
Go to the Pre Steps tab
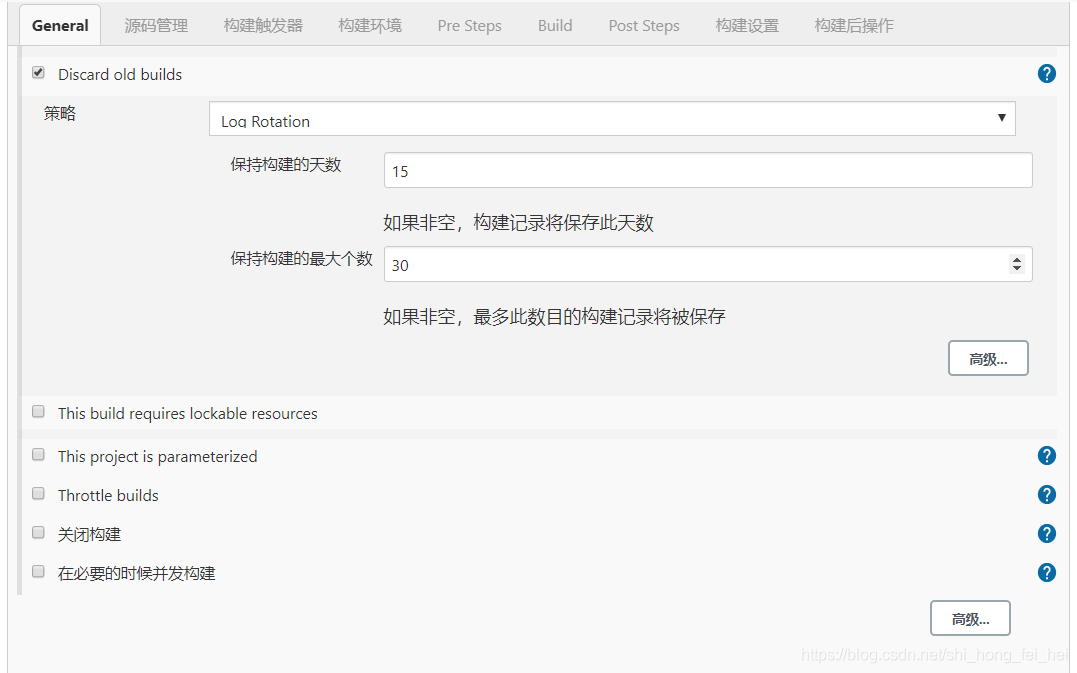(469, 25)
